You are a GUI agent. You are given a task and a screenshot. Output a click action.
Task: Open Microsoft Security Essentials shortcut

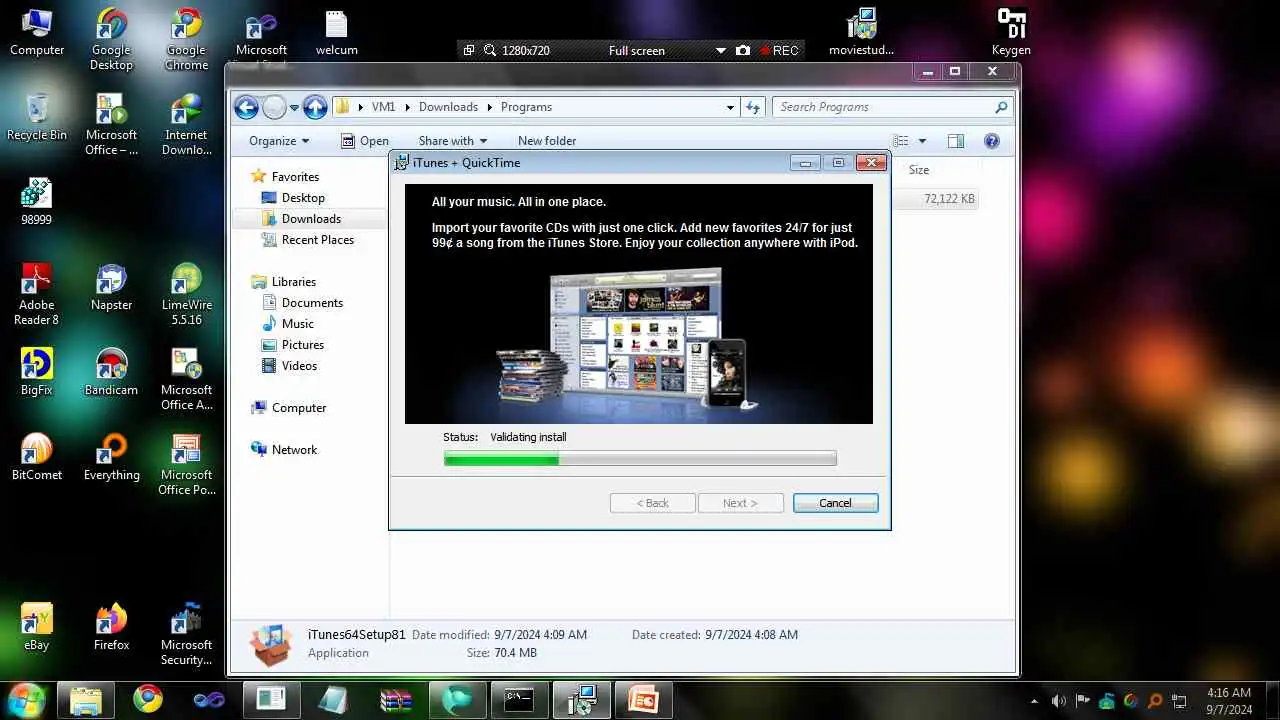(186, 635)
